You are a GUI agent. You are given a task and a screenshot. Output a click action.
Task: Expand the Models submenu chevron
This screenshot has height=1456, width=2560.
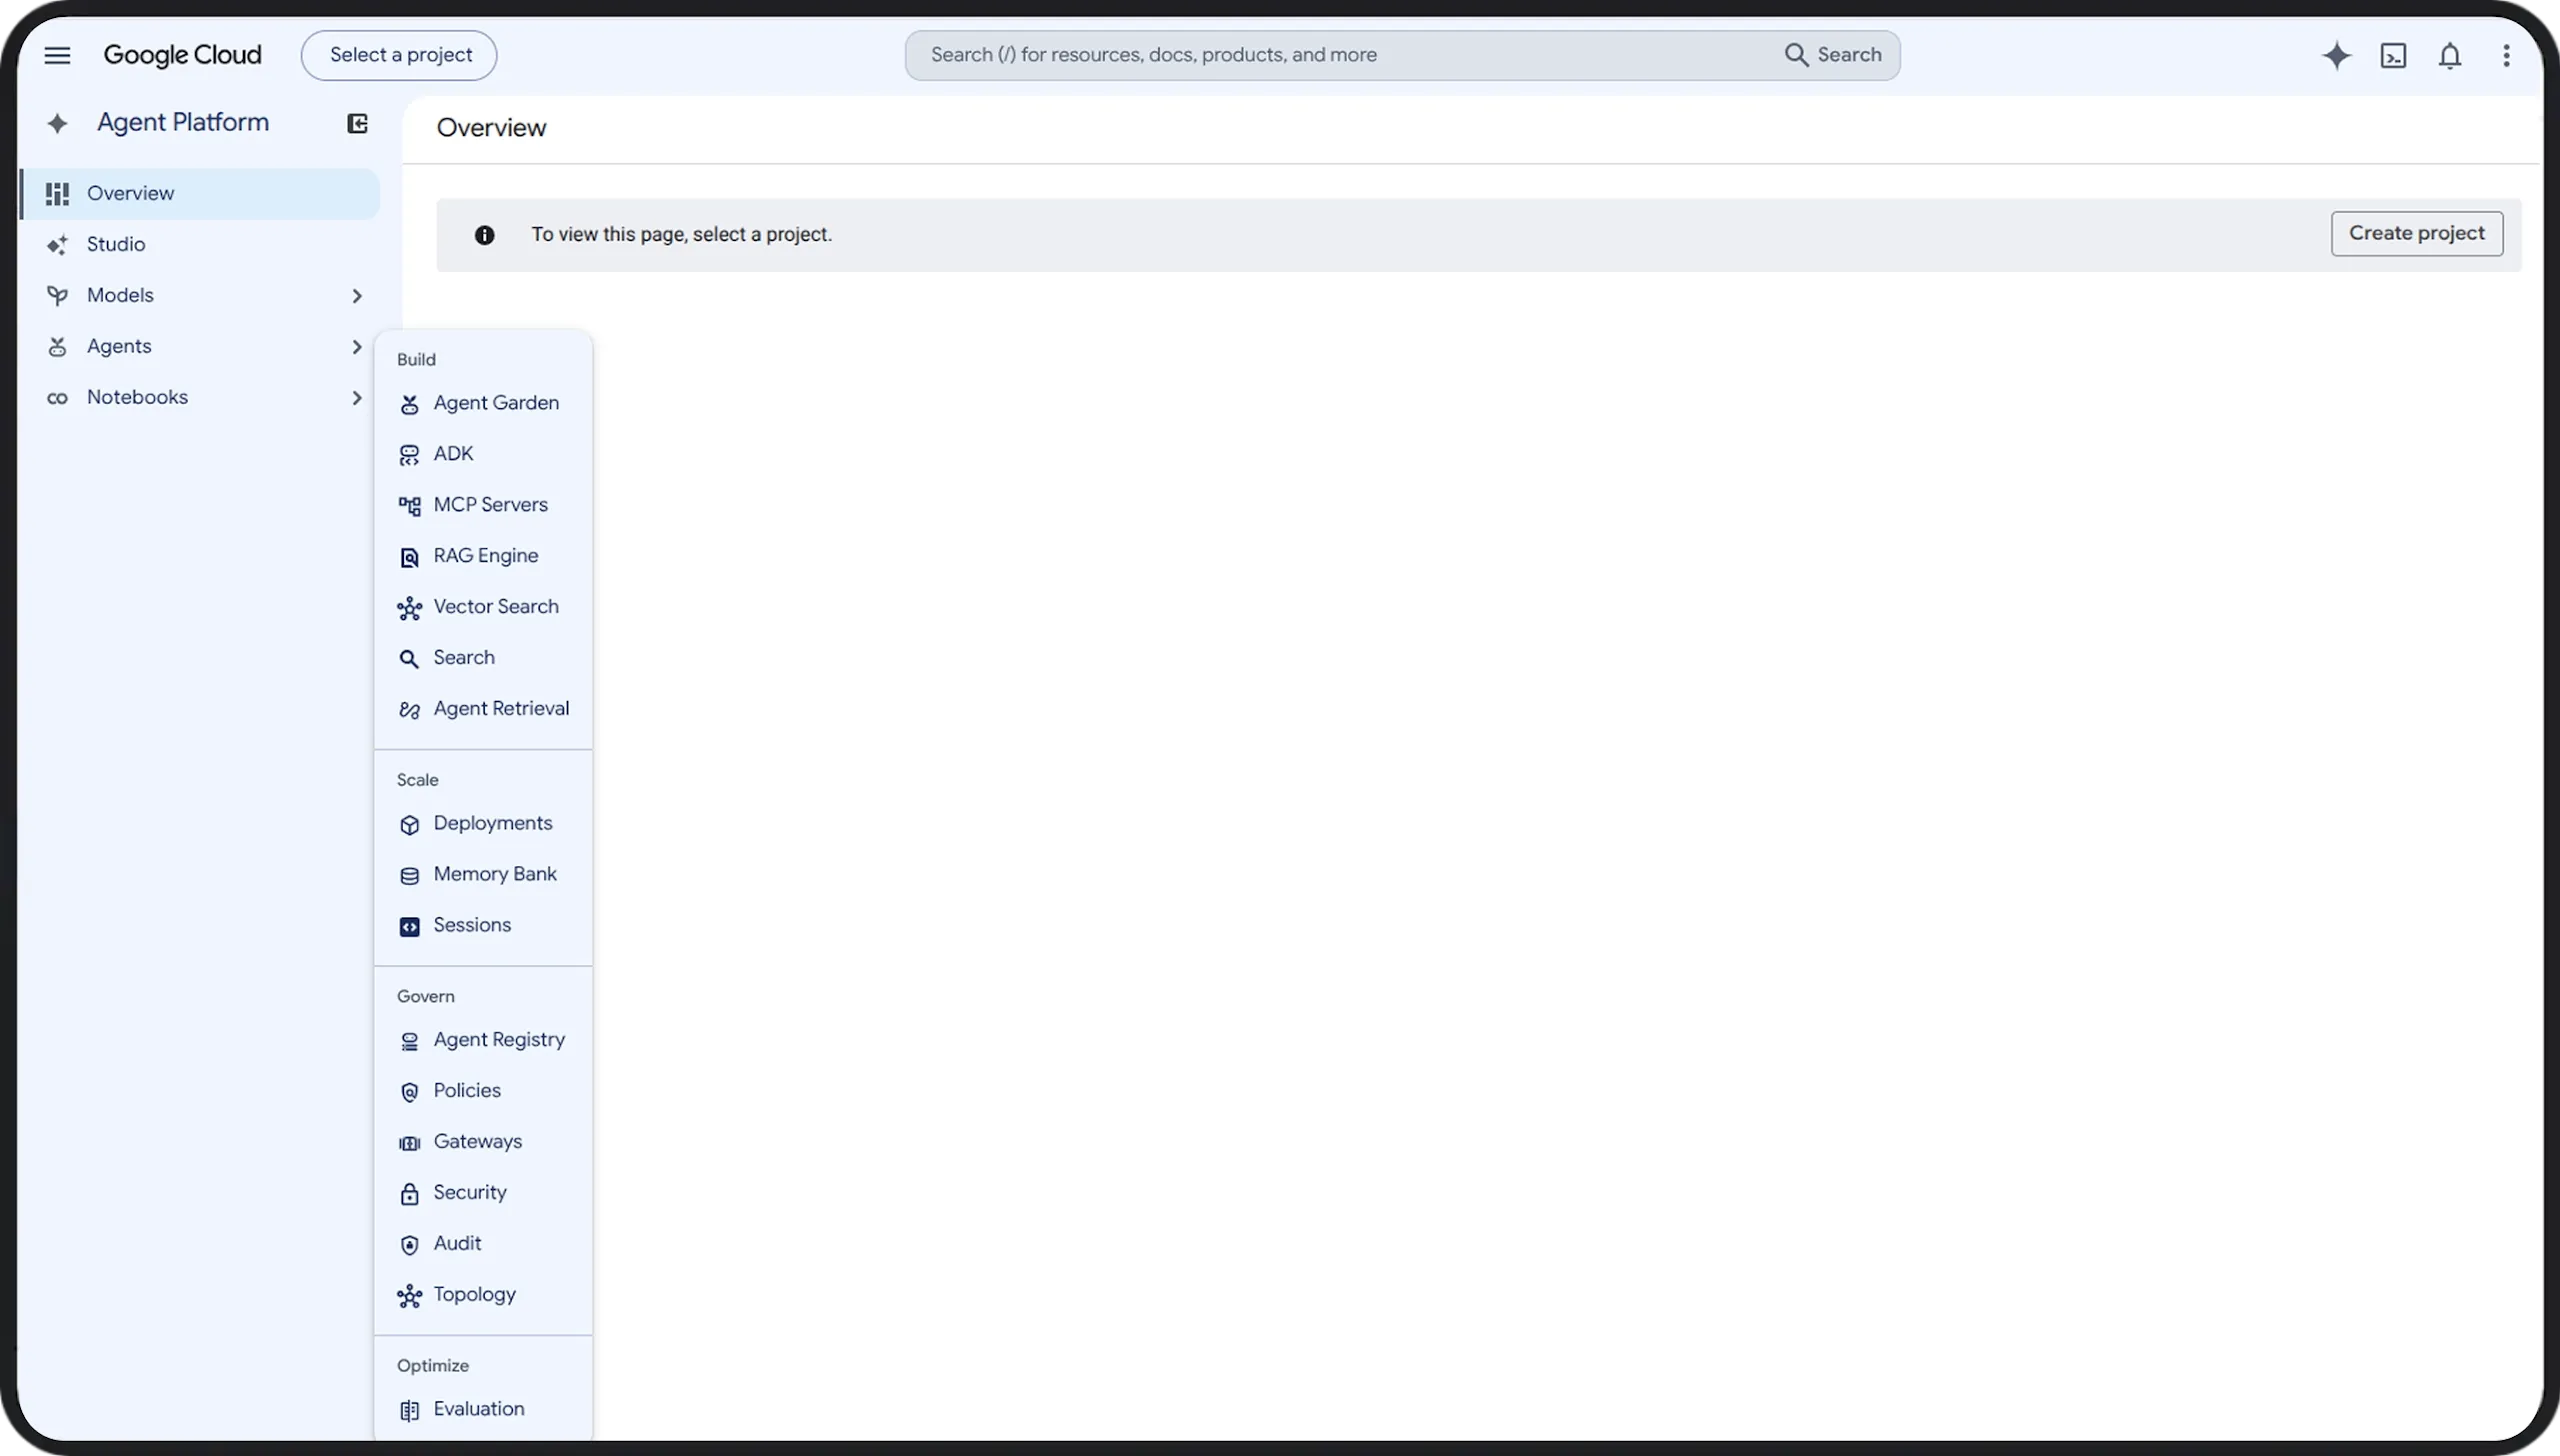357,296
